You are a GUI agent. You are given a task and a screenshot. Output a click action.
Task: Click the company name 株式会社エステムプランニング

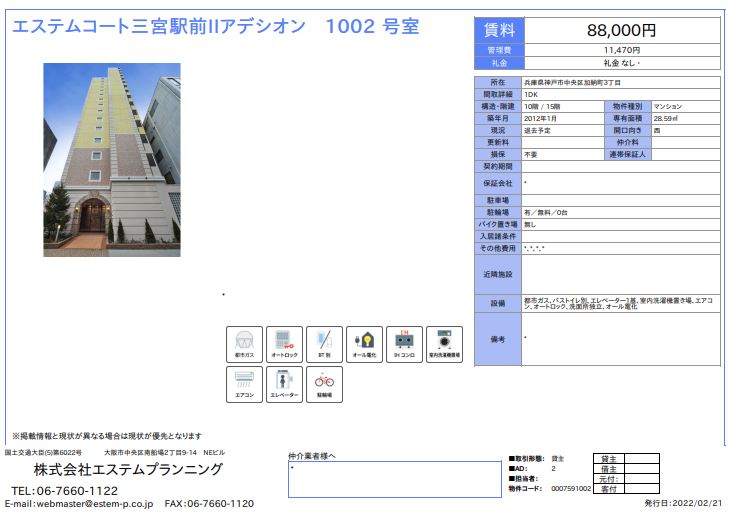click(x=128, y=469)
